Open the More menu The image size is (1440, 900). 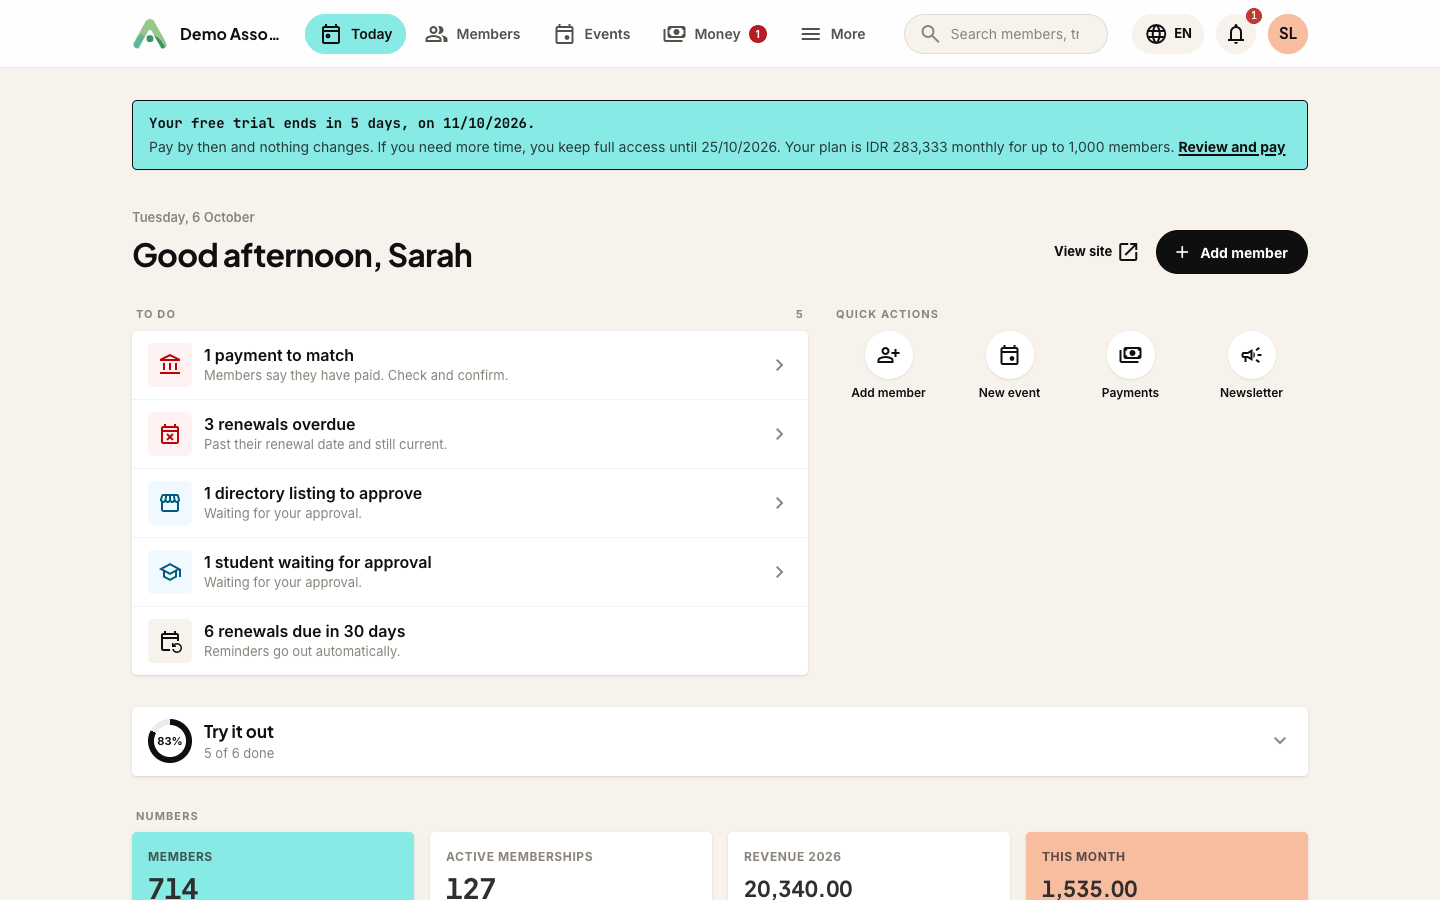(833, 34)
